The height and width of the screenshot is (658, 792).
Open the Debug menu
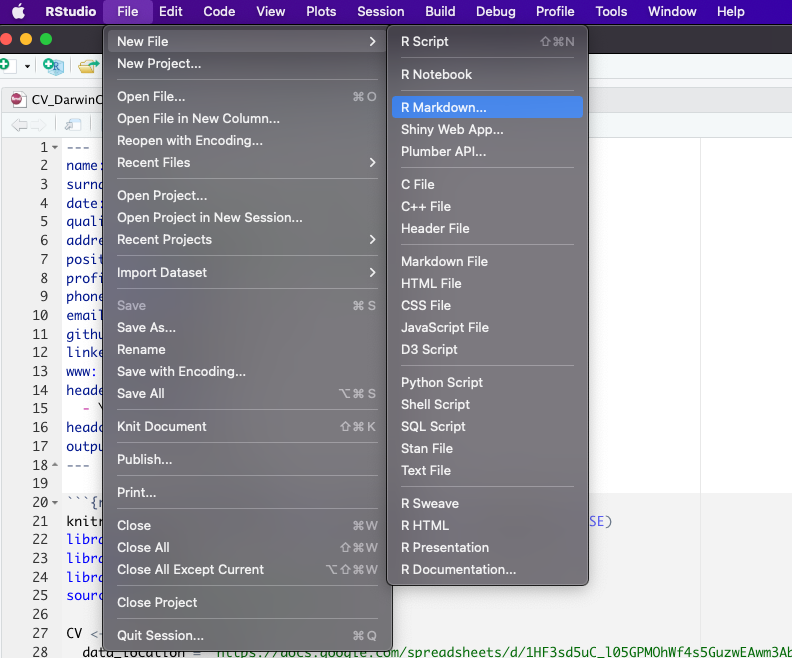point(496,11)
